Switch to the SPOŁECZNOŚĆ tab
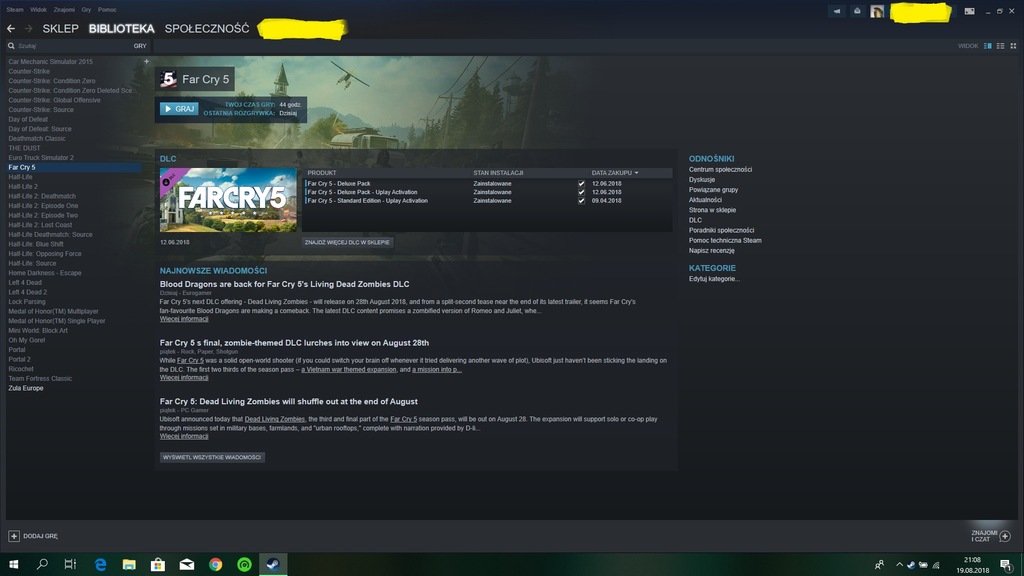 [207, 29]
